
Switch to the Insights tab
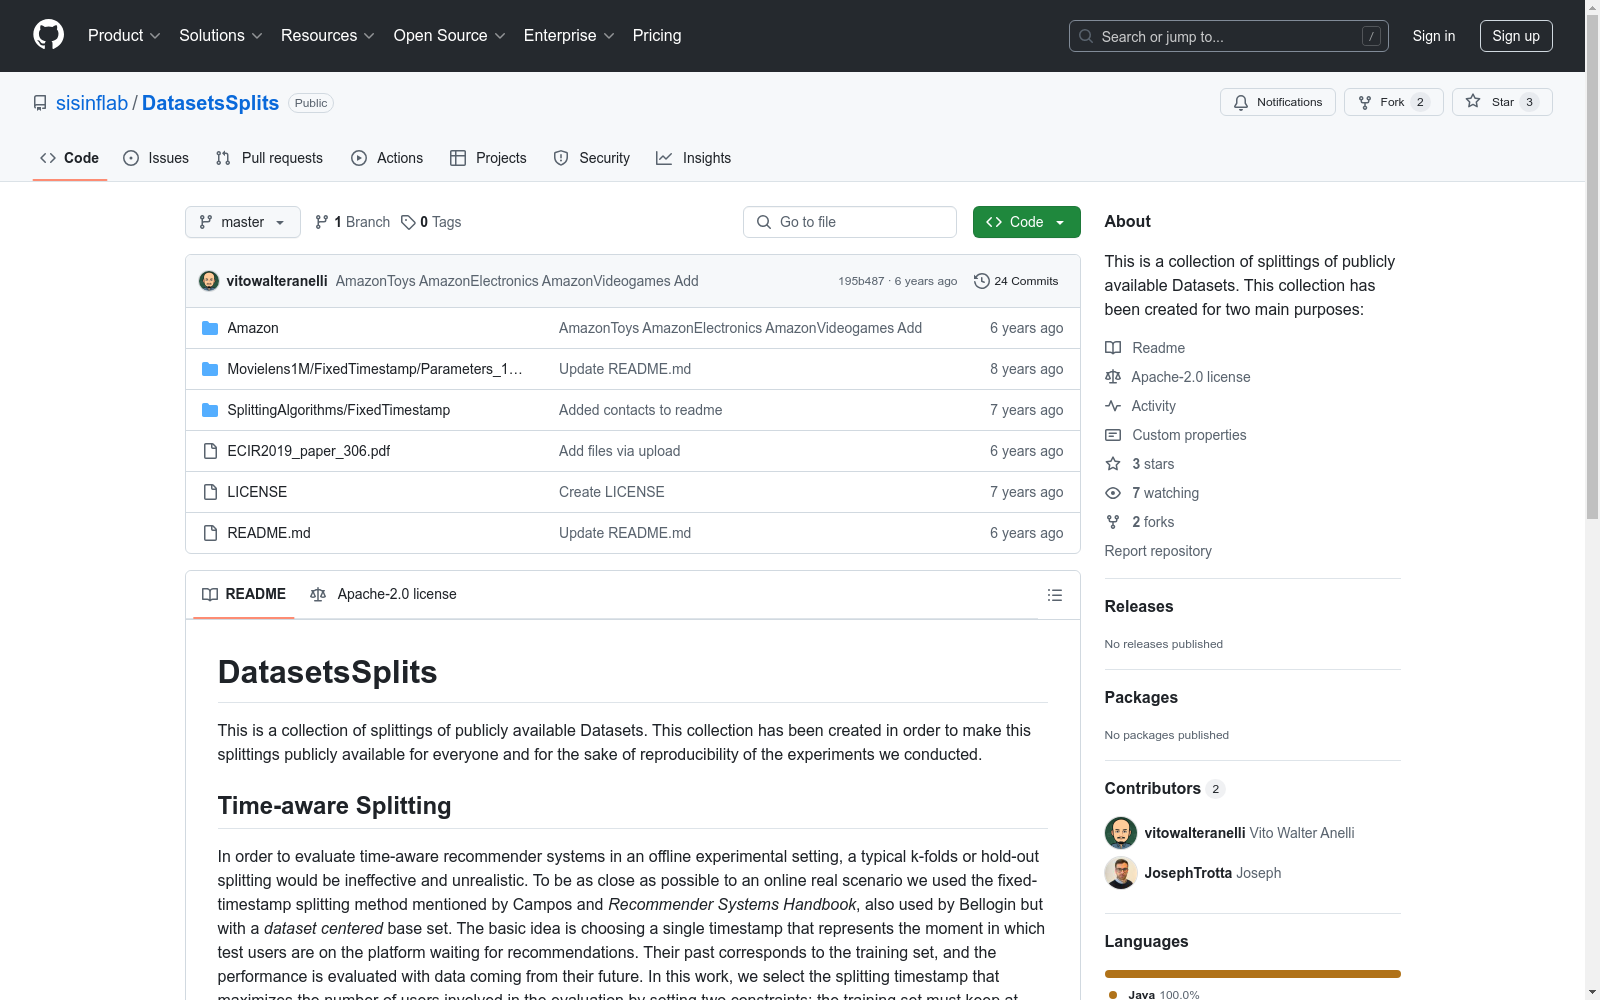(x=694, y=158)
